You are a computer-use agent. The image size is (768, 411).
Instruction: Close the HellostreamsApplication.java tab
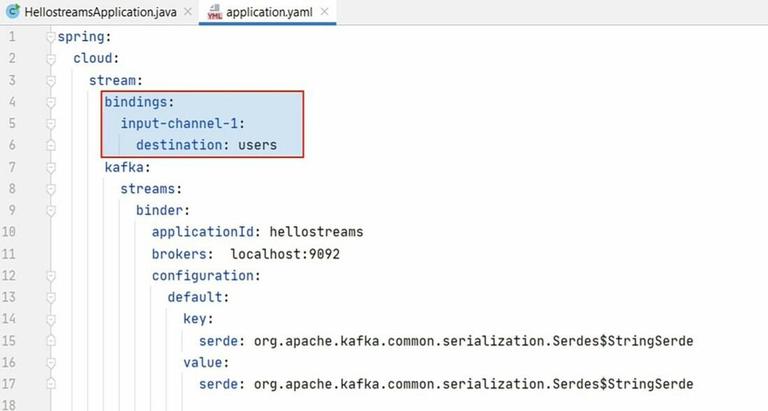coord(189,13)
